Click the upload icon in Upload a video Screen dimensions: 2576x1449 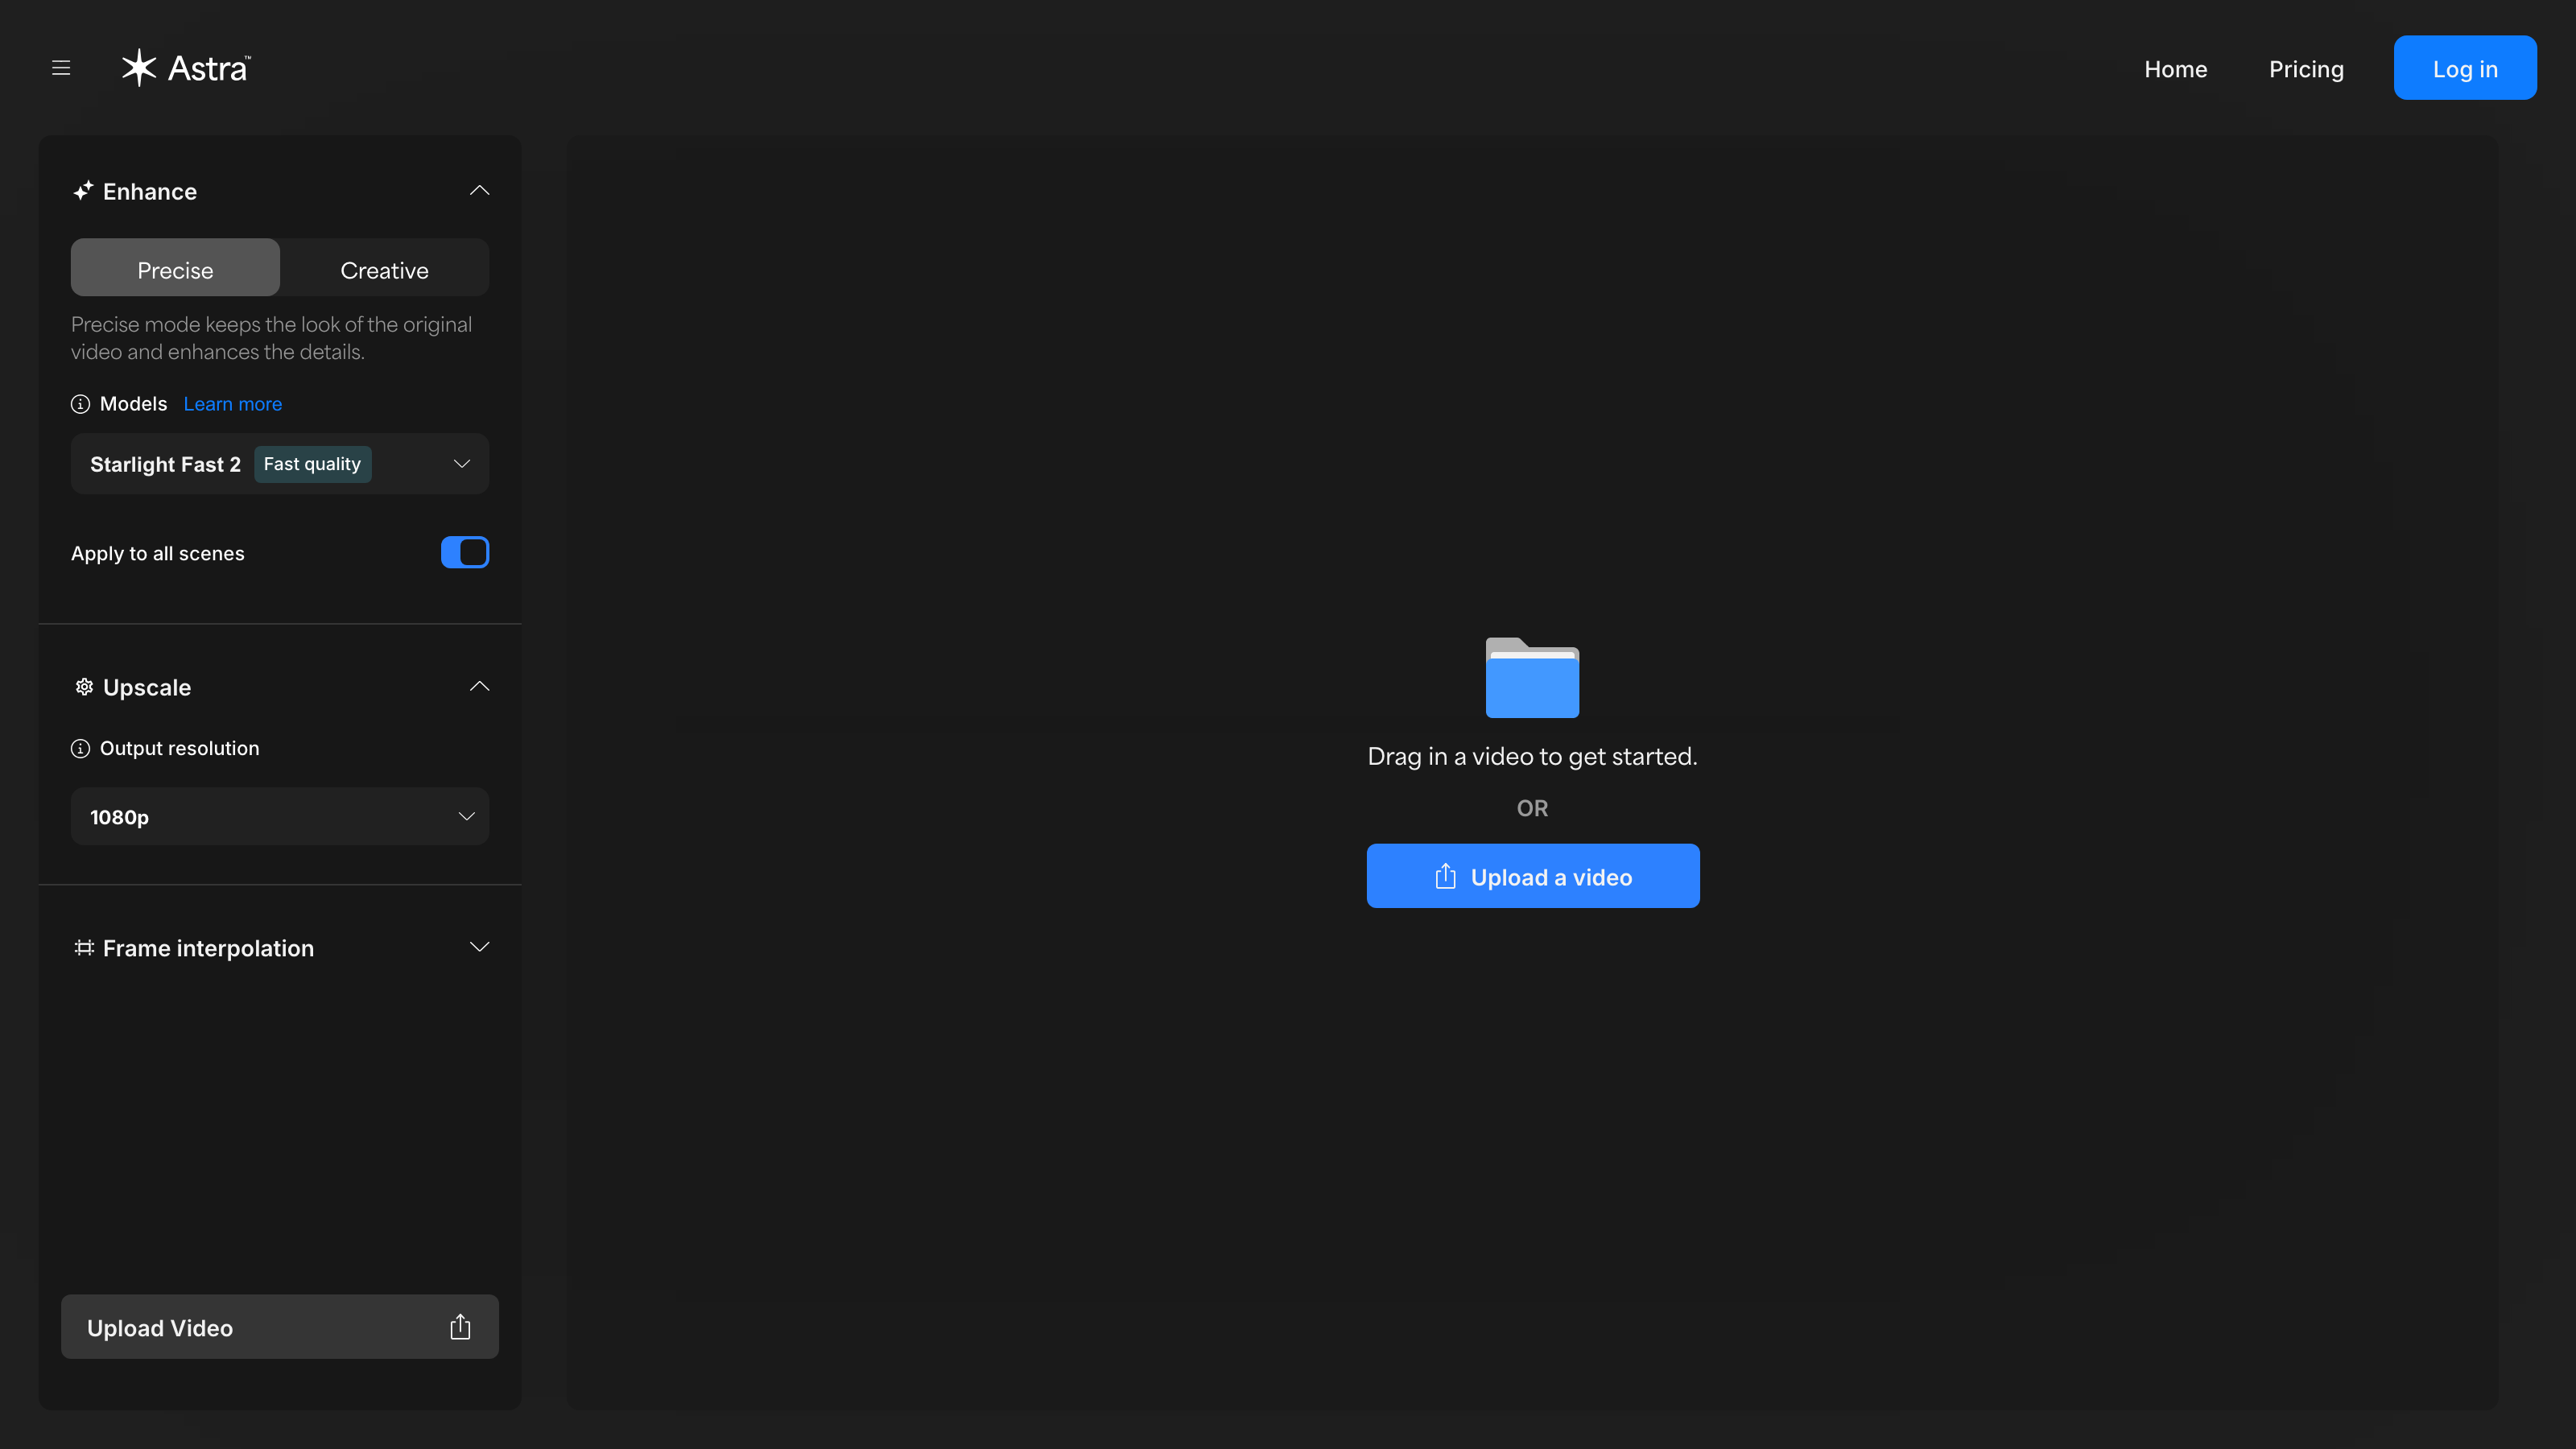(1445, 877)
